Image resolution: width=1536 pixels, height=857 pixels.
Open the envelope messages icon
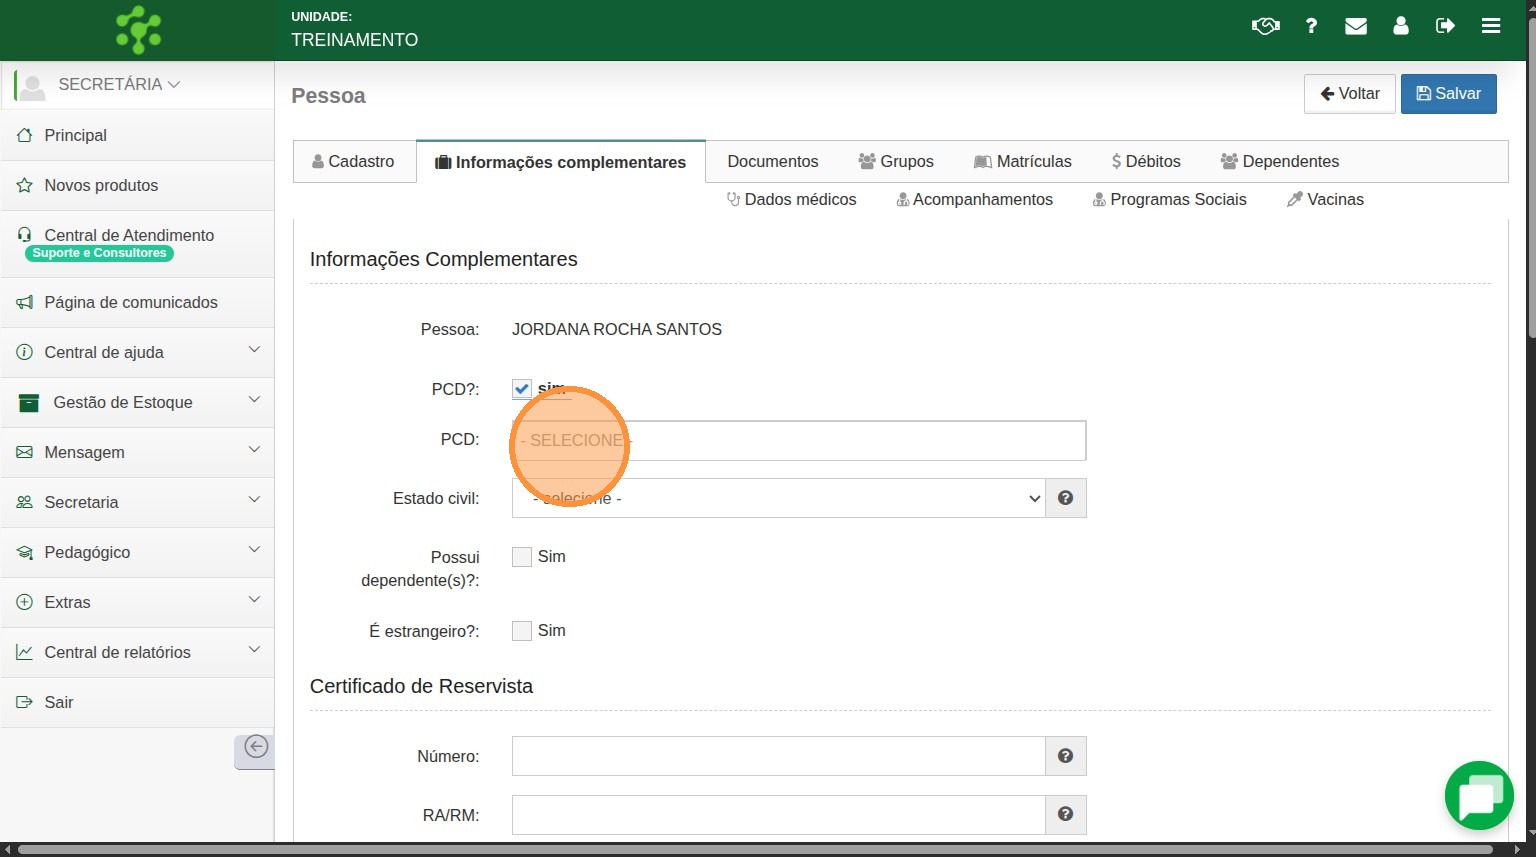(x=1356, y=26)
